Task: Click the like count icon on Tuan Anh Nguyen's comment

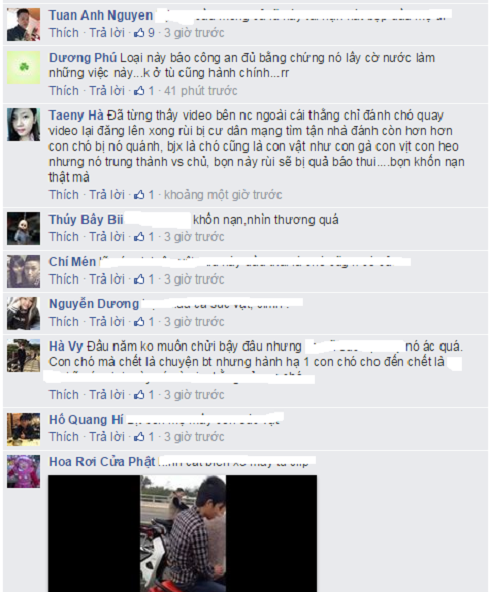Action: [139, 33]
